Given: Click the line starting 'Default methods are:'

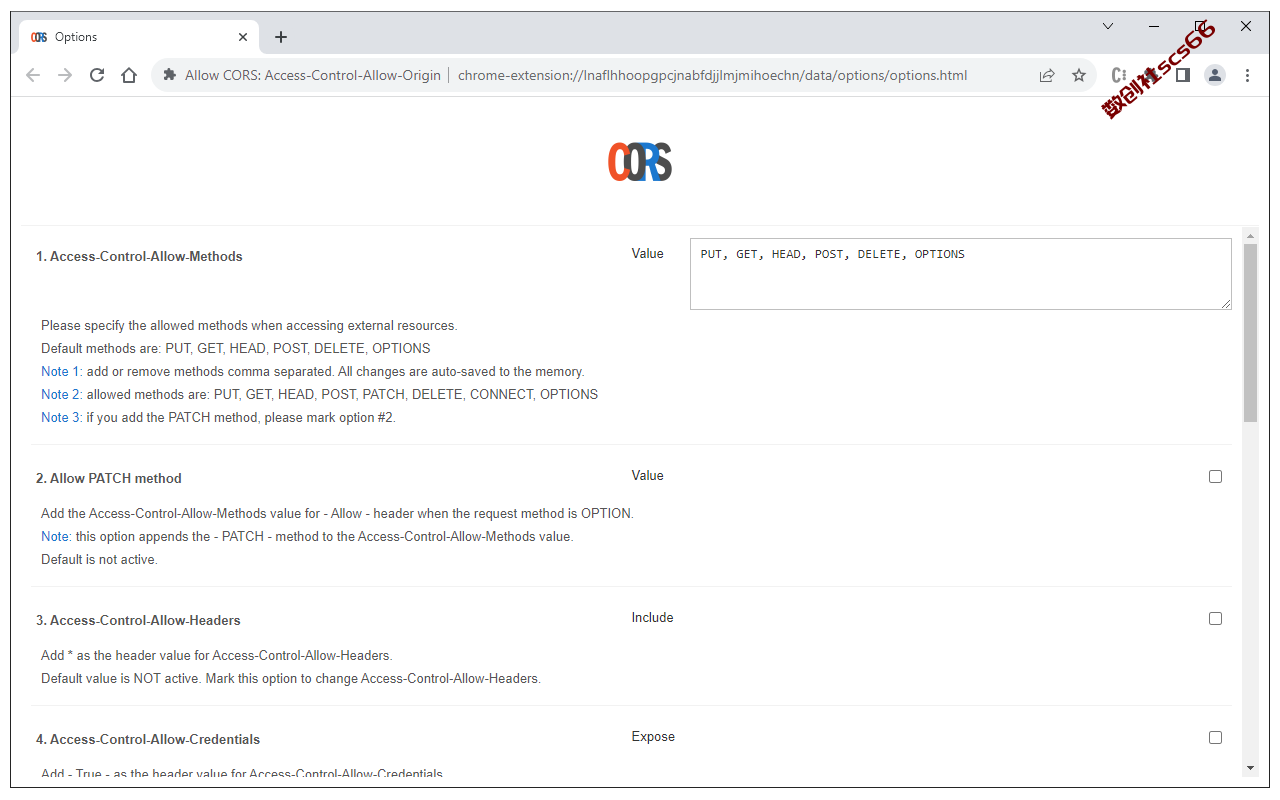Looking at the screenshot, I should pyautogui.click(x=236, y=349).
